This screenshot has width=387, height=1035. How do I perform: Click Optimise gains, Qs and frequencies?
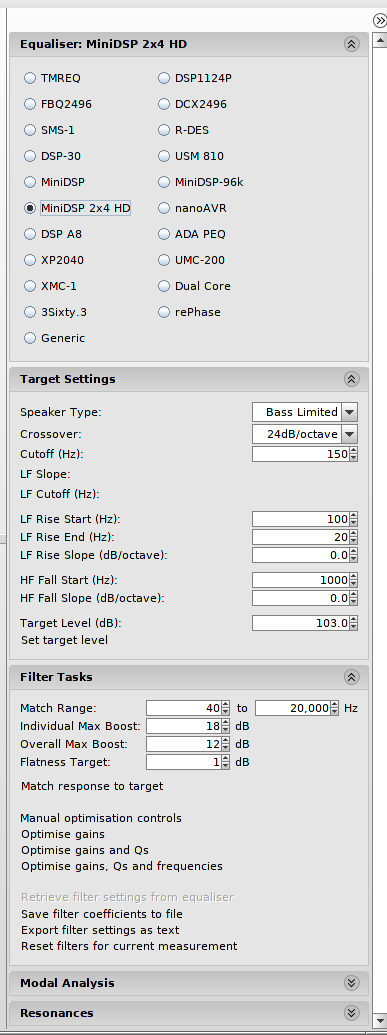(122, 866)
